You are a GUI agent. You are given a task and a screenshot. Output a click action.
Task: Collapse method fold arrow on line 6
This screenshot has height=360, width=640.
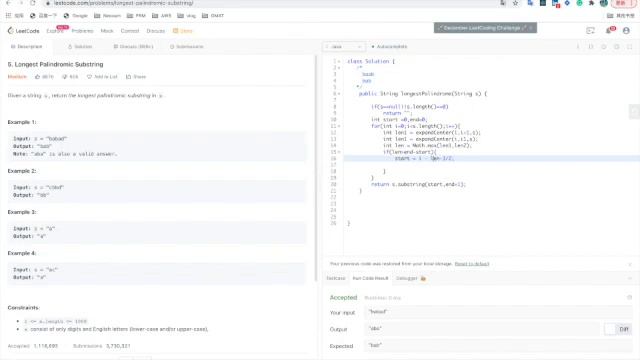click(x=339, y=94)
